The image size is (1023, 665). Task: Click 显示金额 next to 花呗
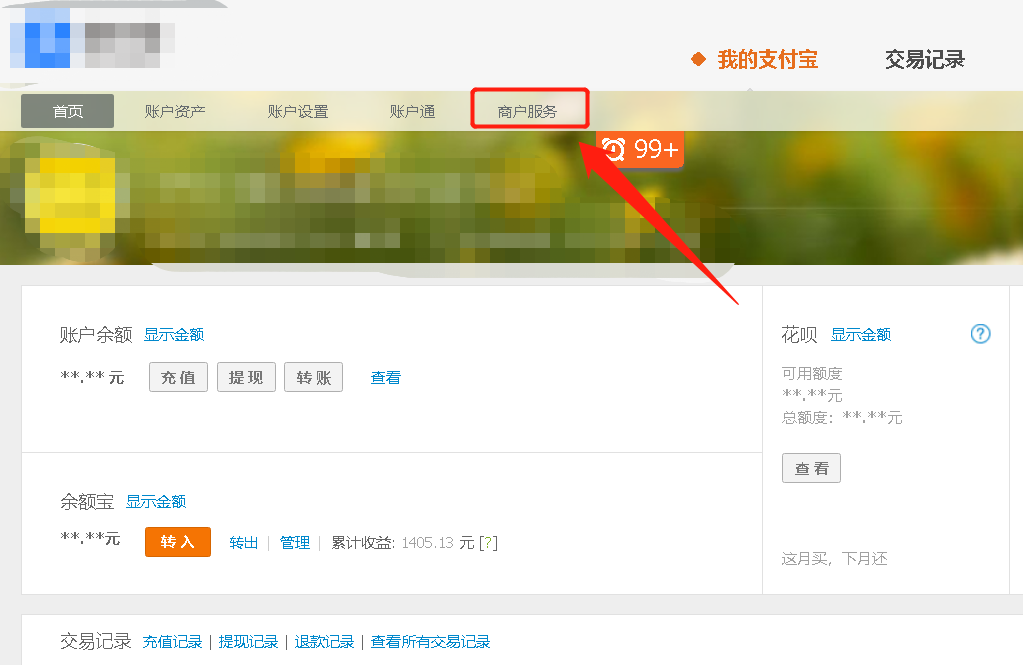coord(861,334)
